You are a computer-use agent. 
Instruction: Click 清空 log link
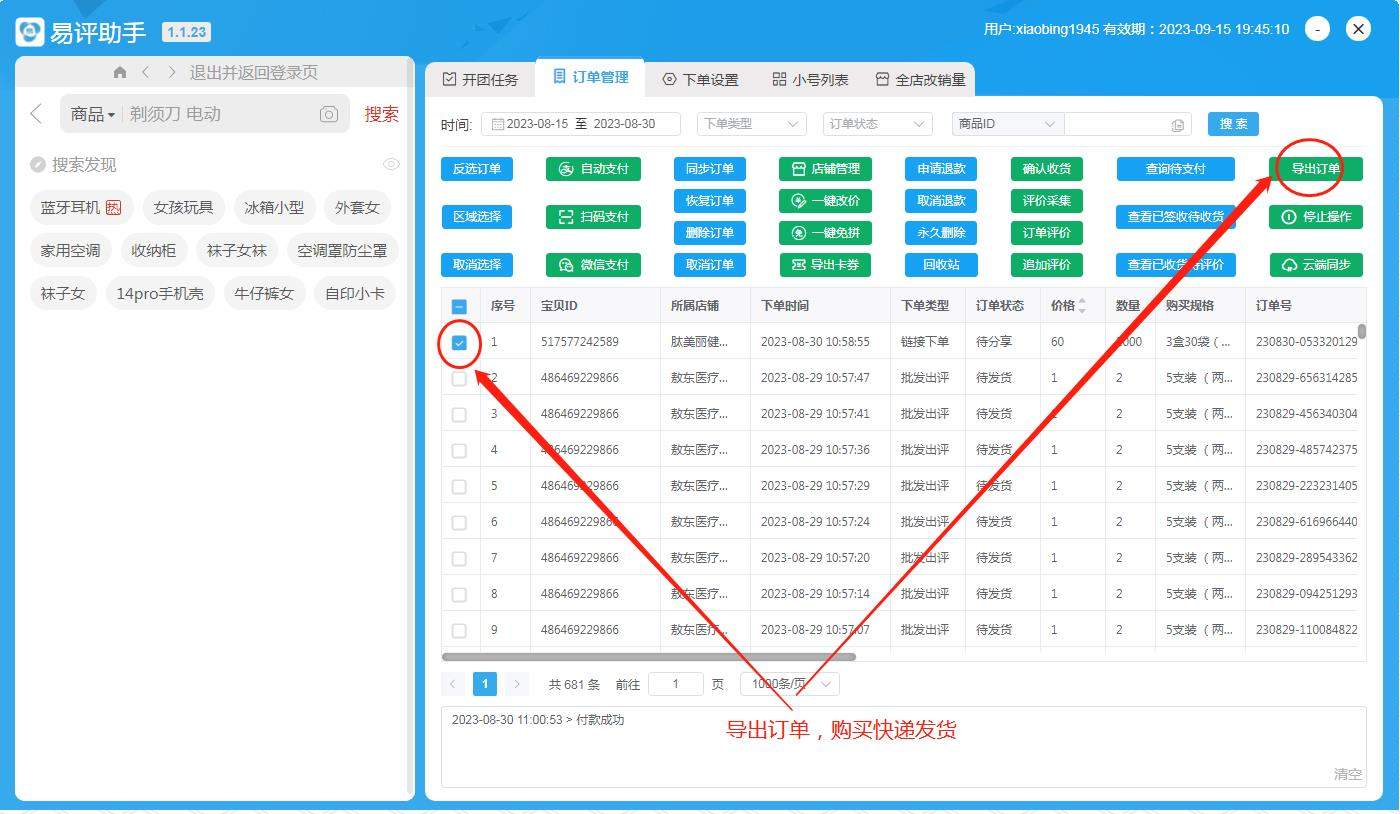(1347, 774)
